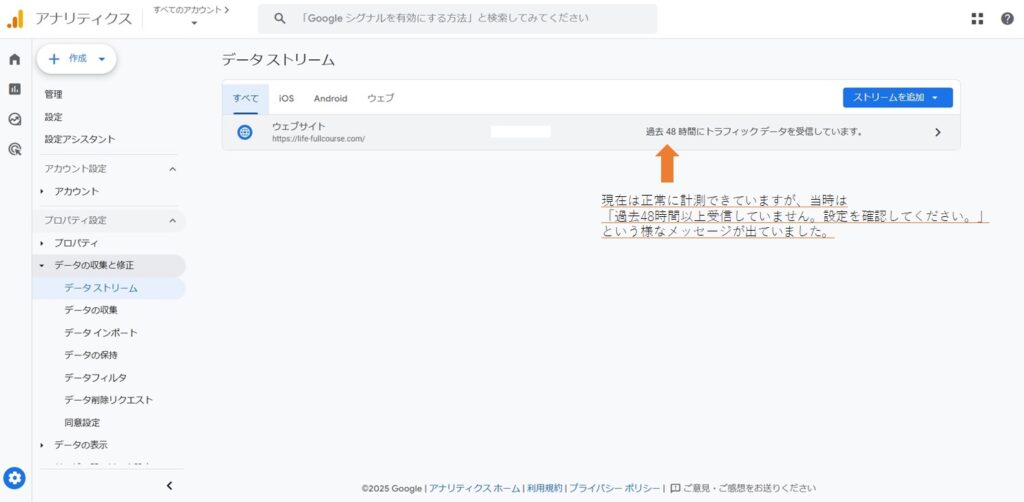This screenshot has width=1024, height=502.
Task: Open the ストリームを追加 dropdown button
Action: click(897, 97)
